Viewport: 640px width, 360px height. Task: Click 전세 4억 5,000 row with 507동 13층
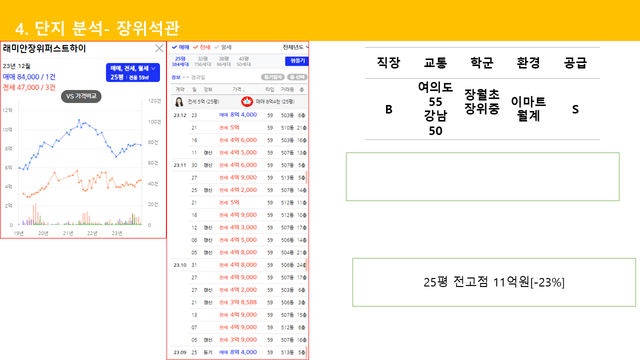point(239,153)
